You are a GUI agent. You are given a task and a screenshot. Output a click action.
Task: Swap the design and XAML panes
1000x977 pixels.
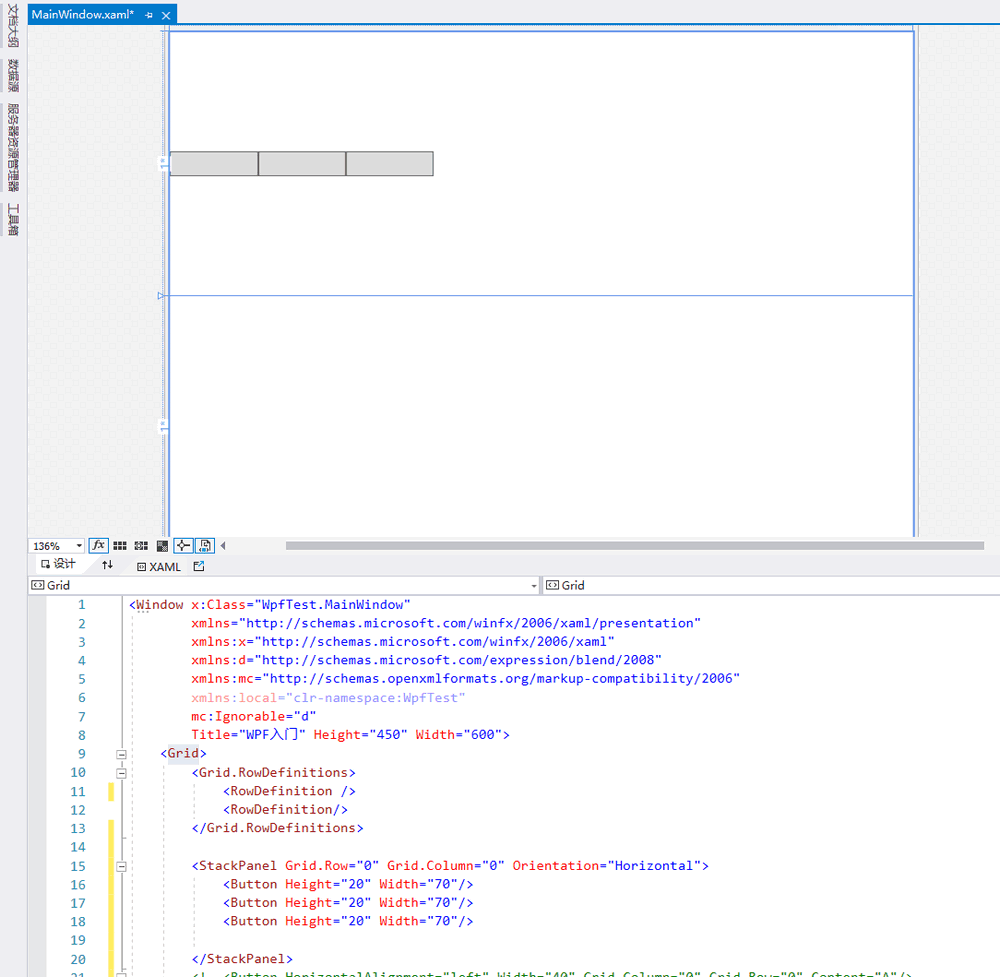[107, 564]
